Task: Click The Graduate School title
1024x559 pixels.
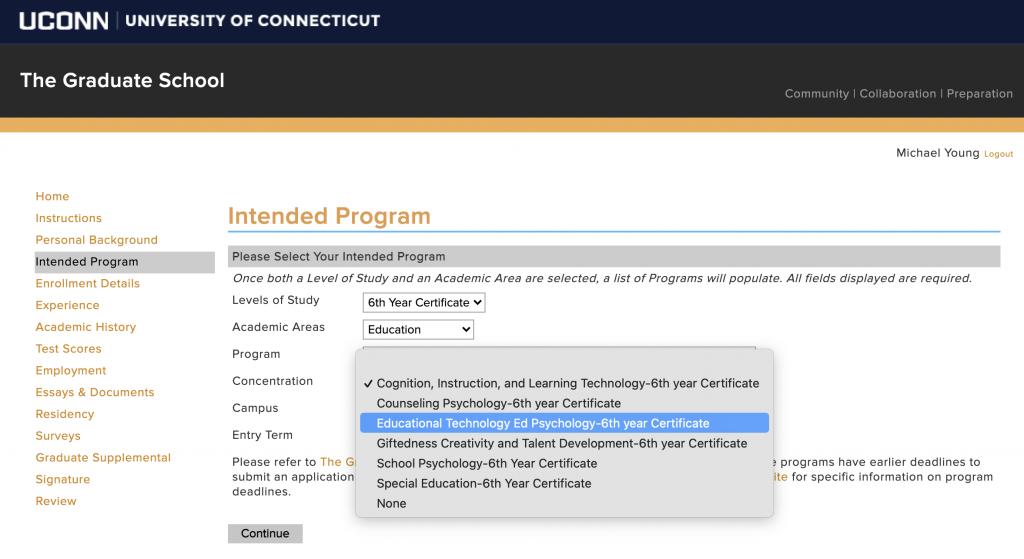Action: (x=122, y=80)
